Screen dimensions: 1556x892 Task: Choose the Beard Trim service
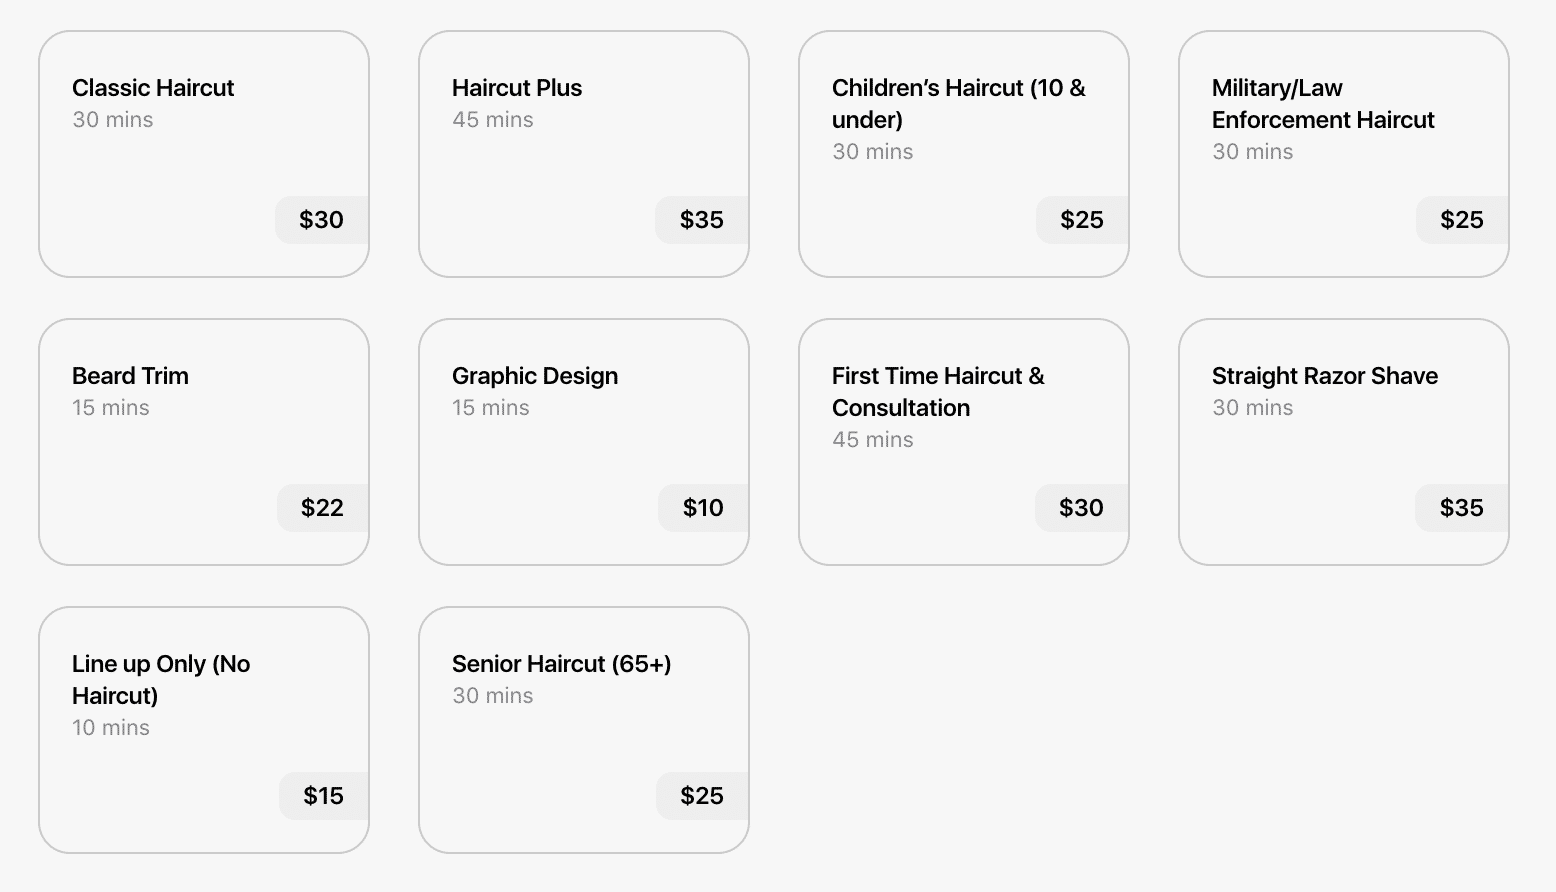[203, 442]
